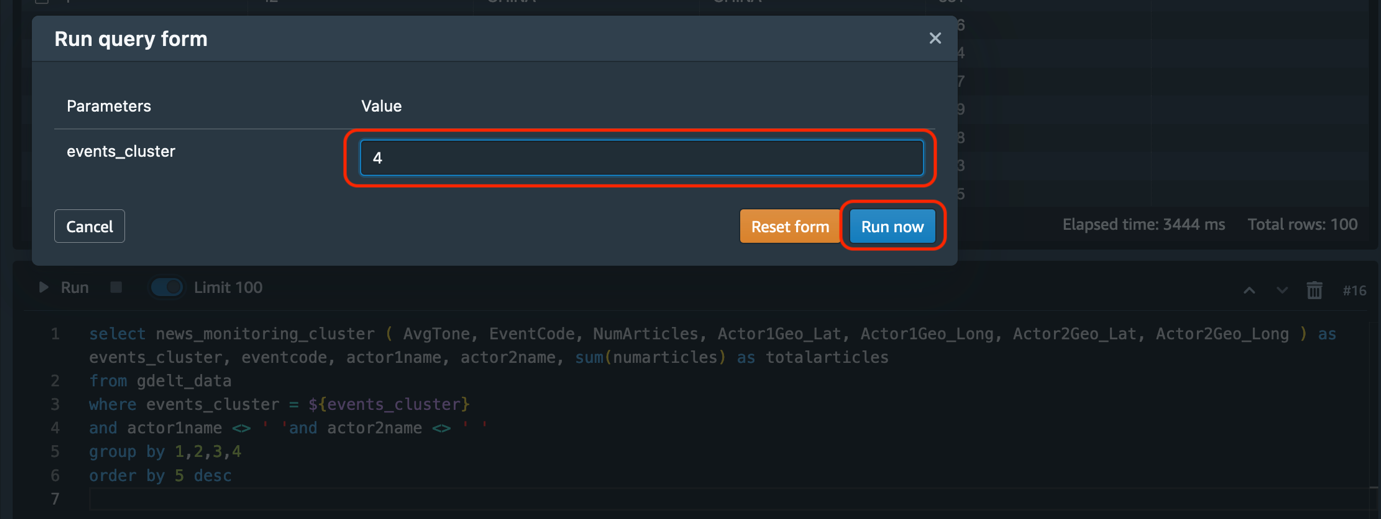Click the 'order by 5 desc' code line

coord(160,476)
